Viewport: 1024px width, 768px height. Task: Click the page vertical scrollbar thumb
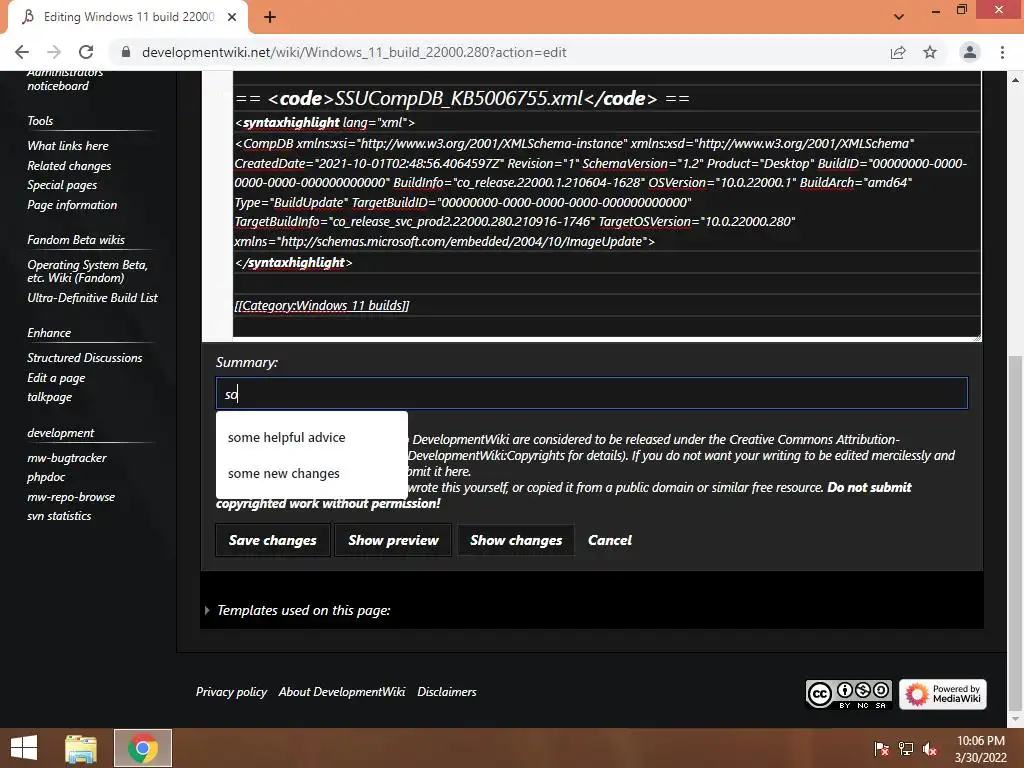pyautogui.click(x=1015, y=532)
